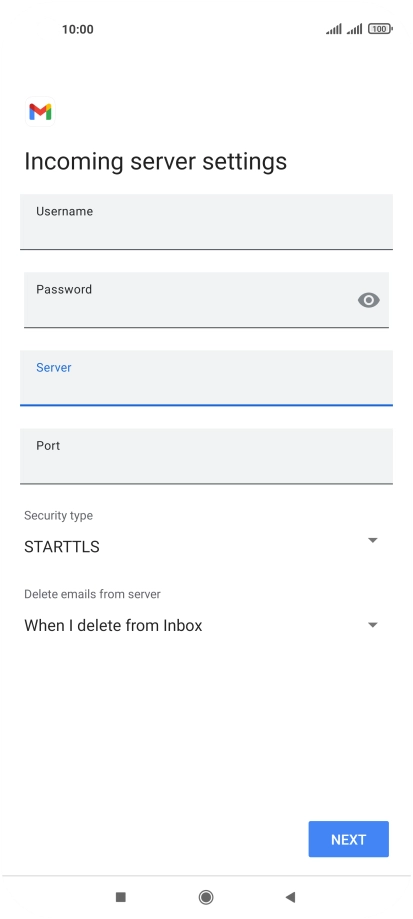This screenshot has width=413, height=919.
Task: Tap the Android home circle button
Action: point(206,897)
